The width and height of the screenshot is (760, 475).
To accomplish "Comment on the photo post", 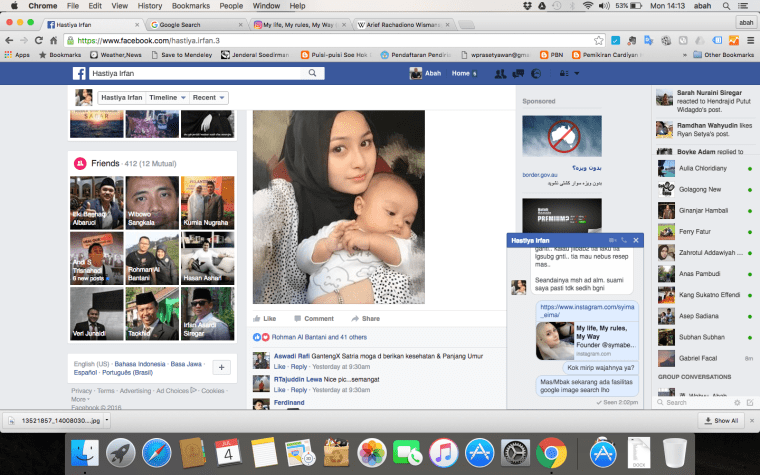I will pos(314,318).
